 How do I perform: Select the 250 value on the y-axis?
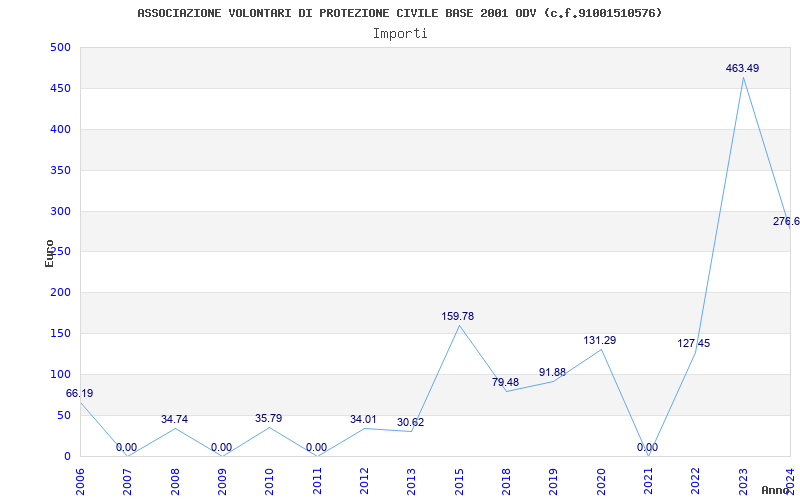60,252
